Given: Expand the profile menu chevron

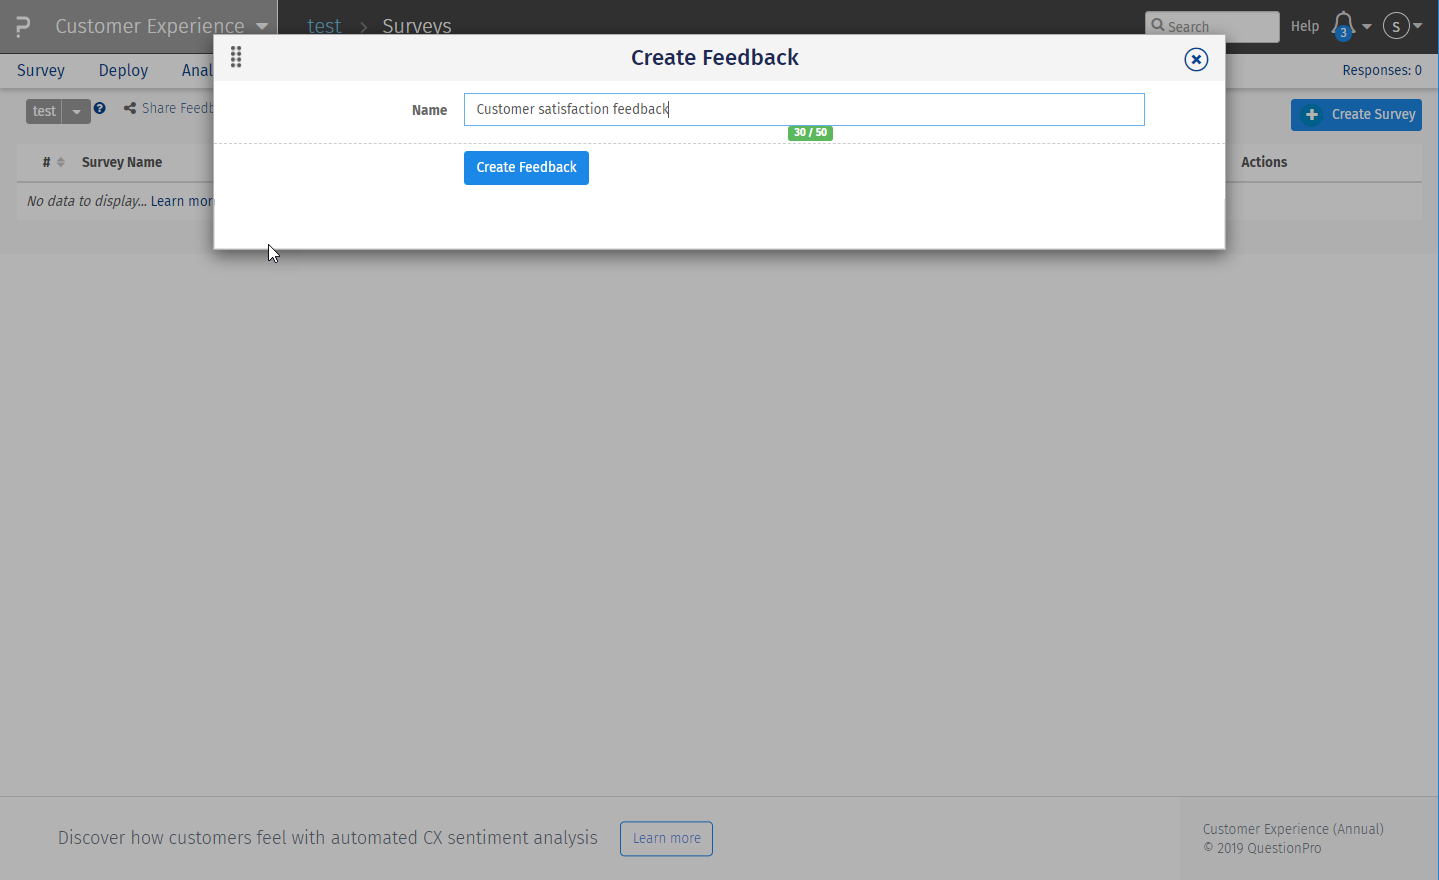Looking at the screenshot, I should point(1417,26).
